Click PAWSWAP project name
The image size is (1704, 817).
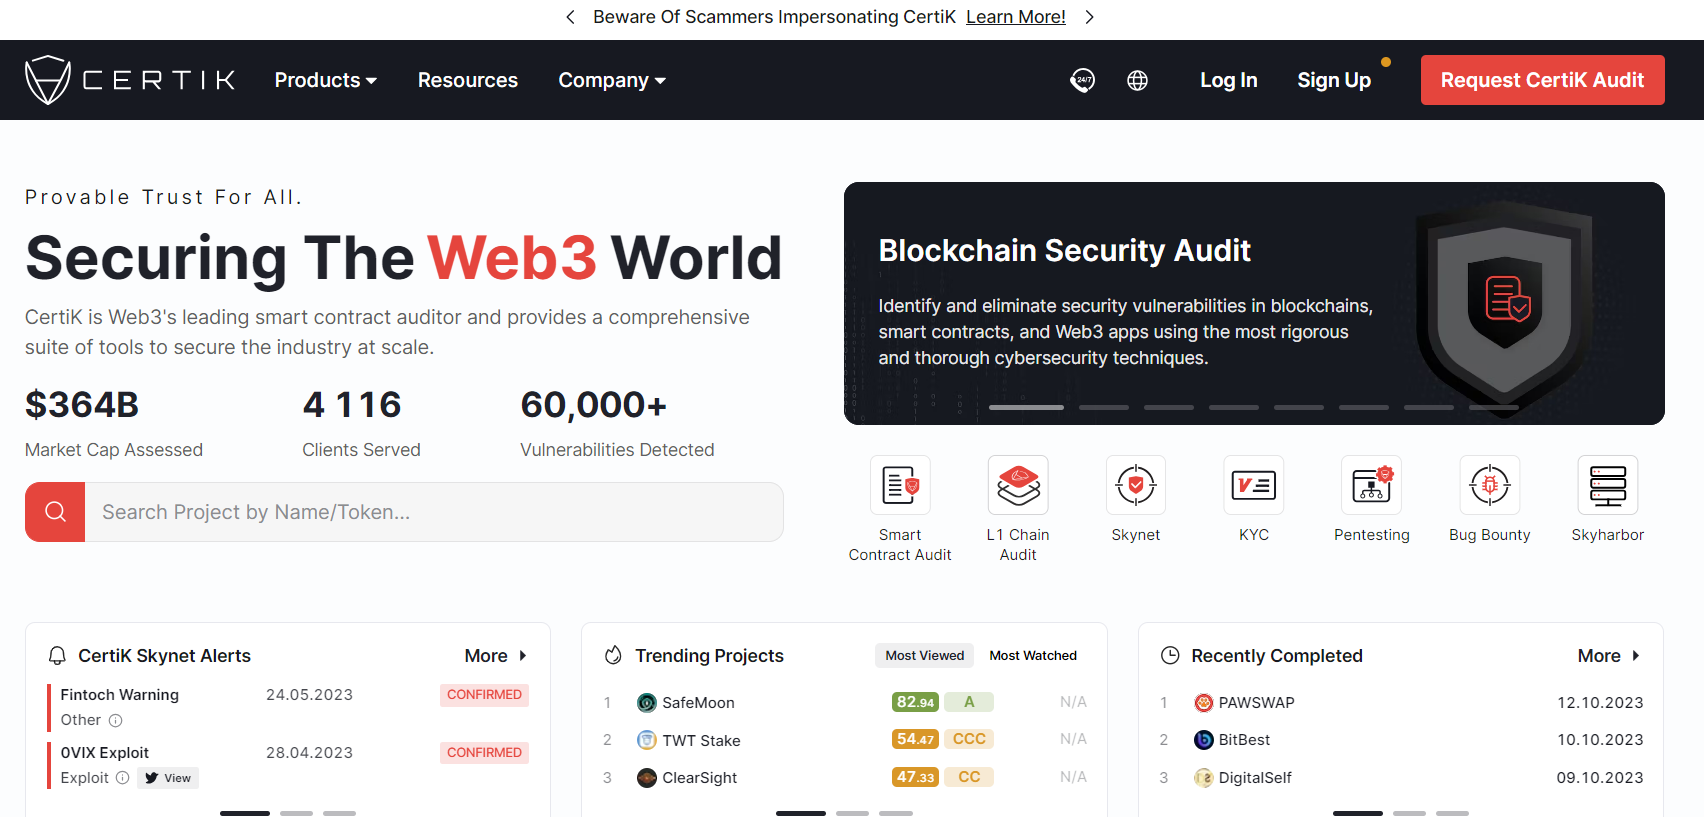coord(1256,703)
